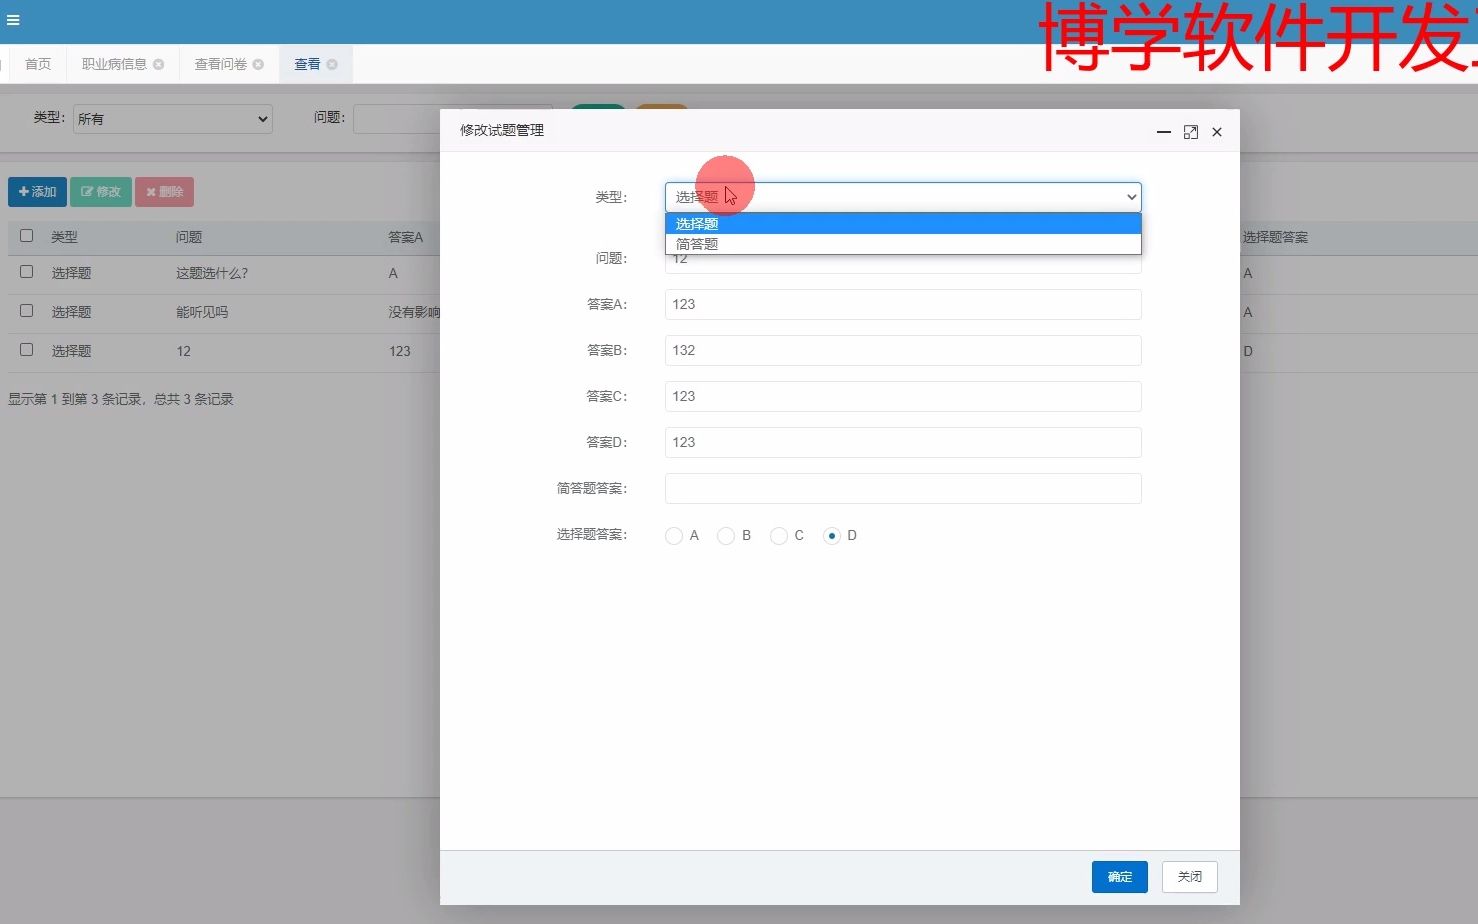Collapse the 类型 combo box in dialog
Viewport: 1478px width, 924px height.
coord(903,197)
